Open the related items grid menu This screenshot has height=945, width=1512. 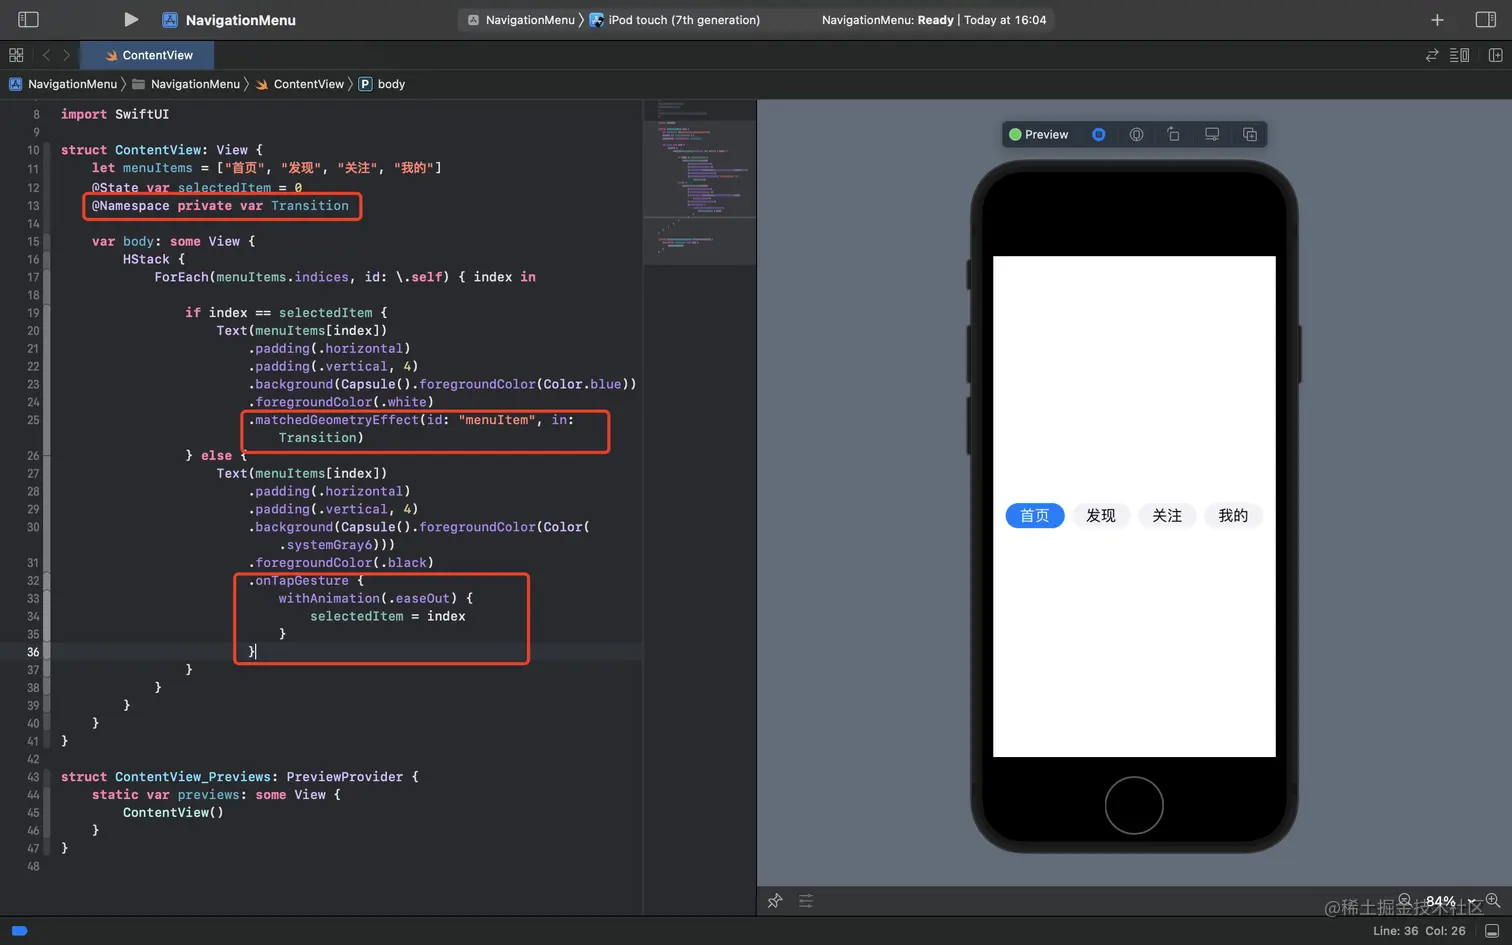[x=16, y=55]
